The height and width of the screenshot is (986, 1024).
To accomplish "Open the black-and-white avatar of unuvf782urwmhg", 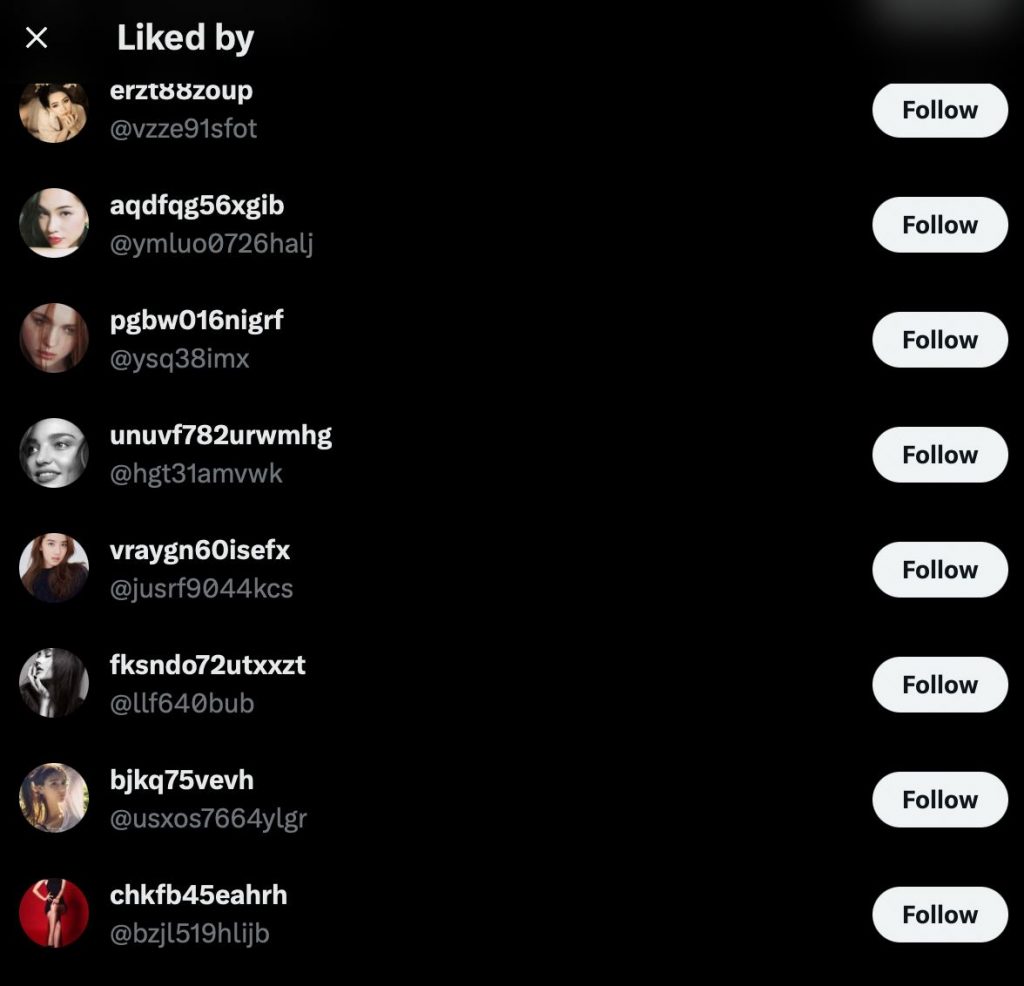I will pyautogui.click(x=54, y=453).
